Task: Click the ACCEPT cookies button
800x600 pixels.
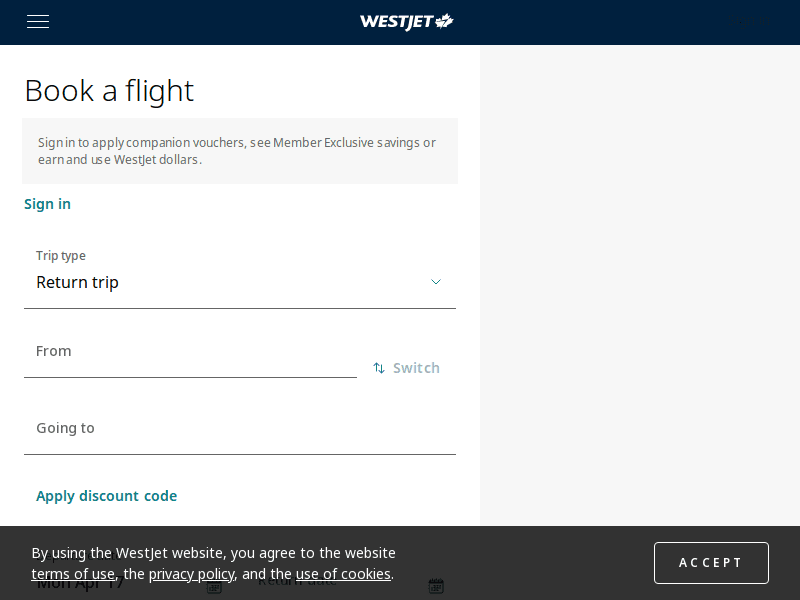Action: tap(711, 562)
